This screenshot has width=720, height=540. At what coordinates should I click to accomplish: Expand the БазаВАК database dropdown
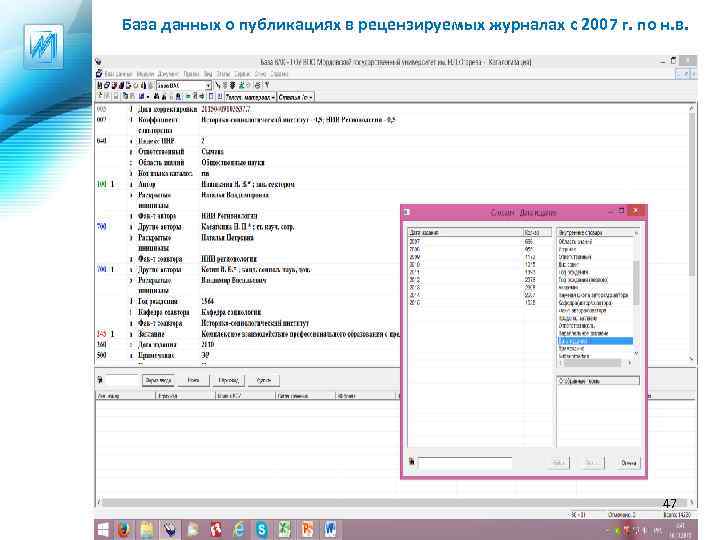point(208,85)
